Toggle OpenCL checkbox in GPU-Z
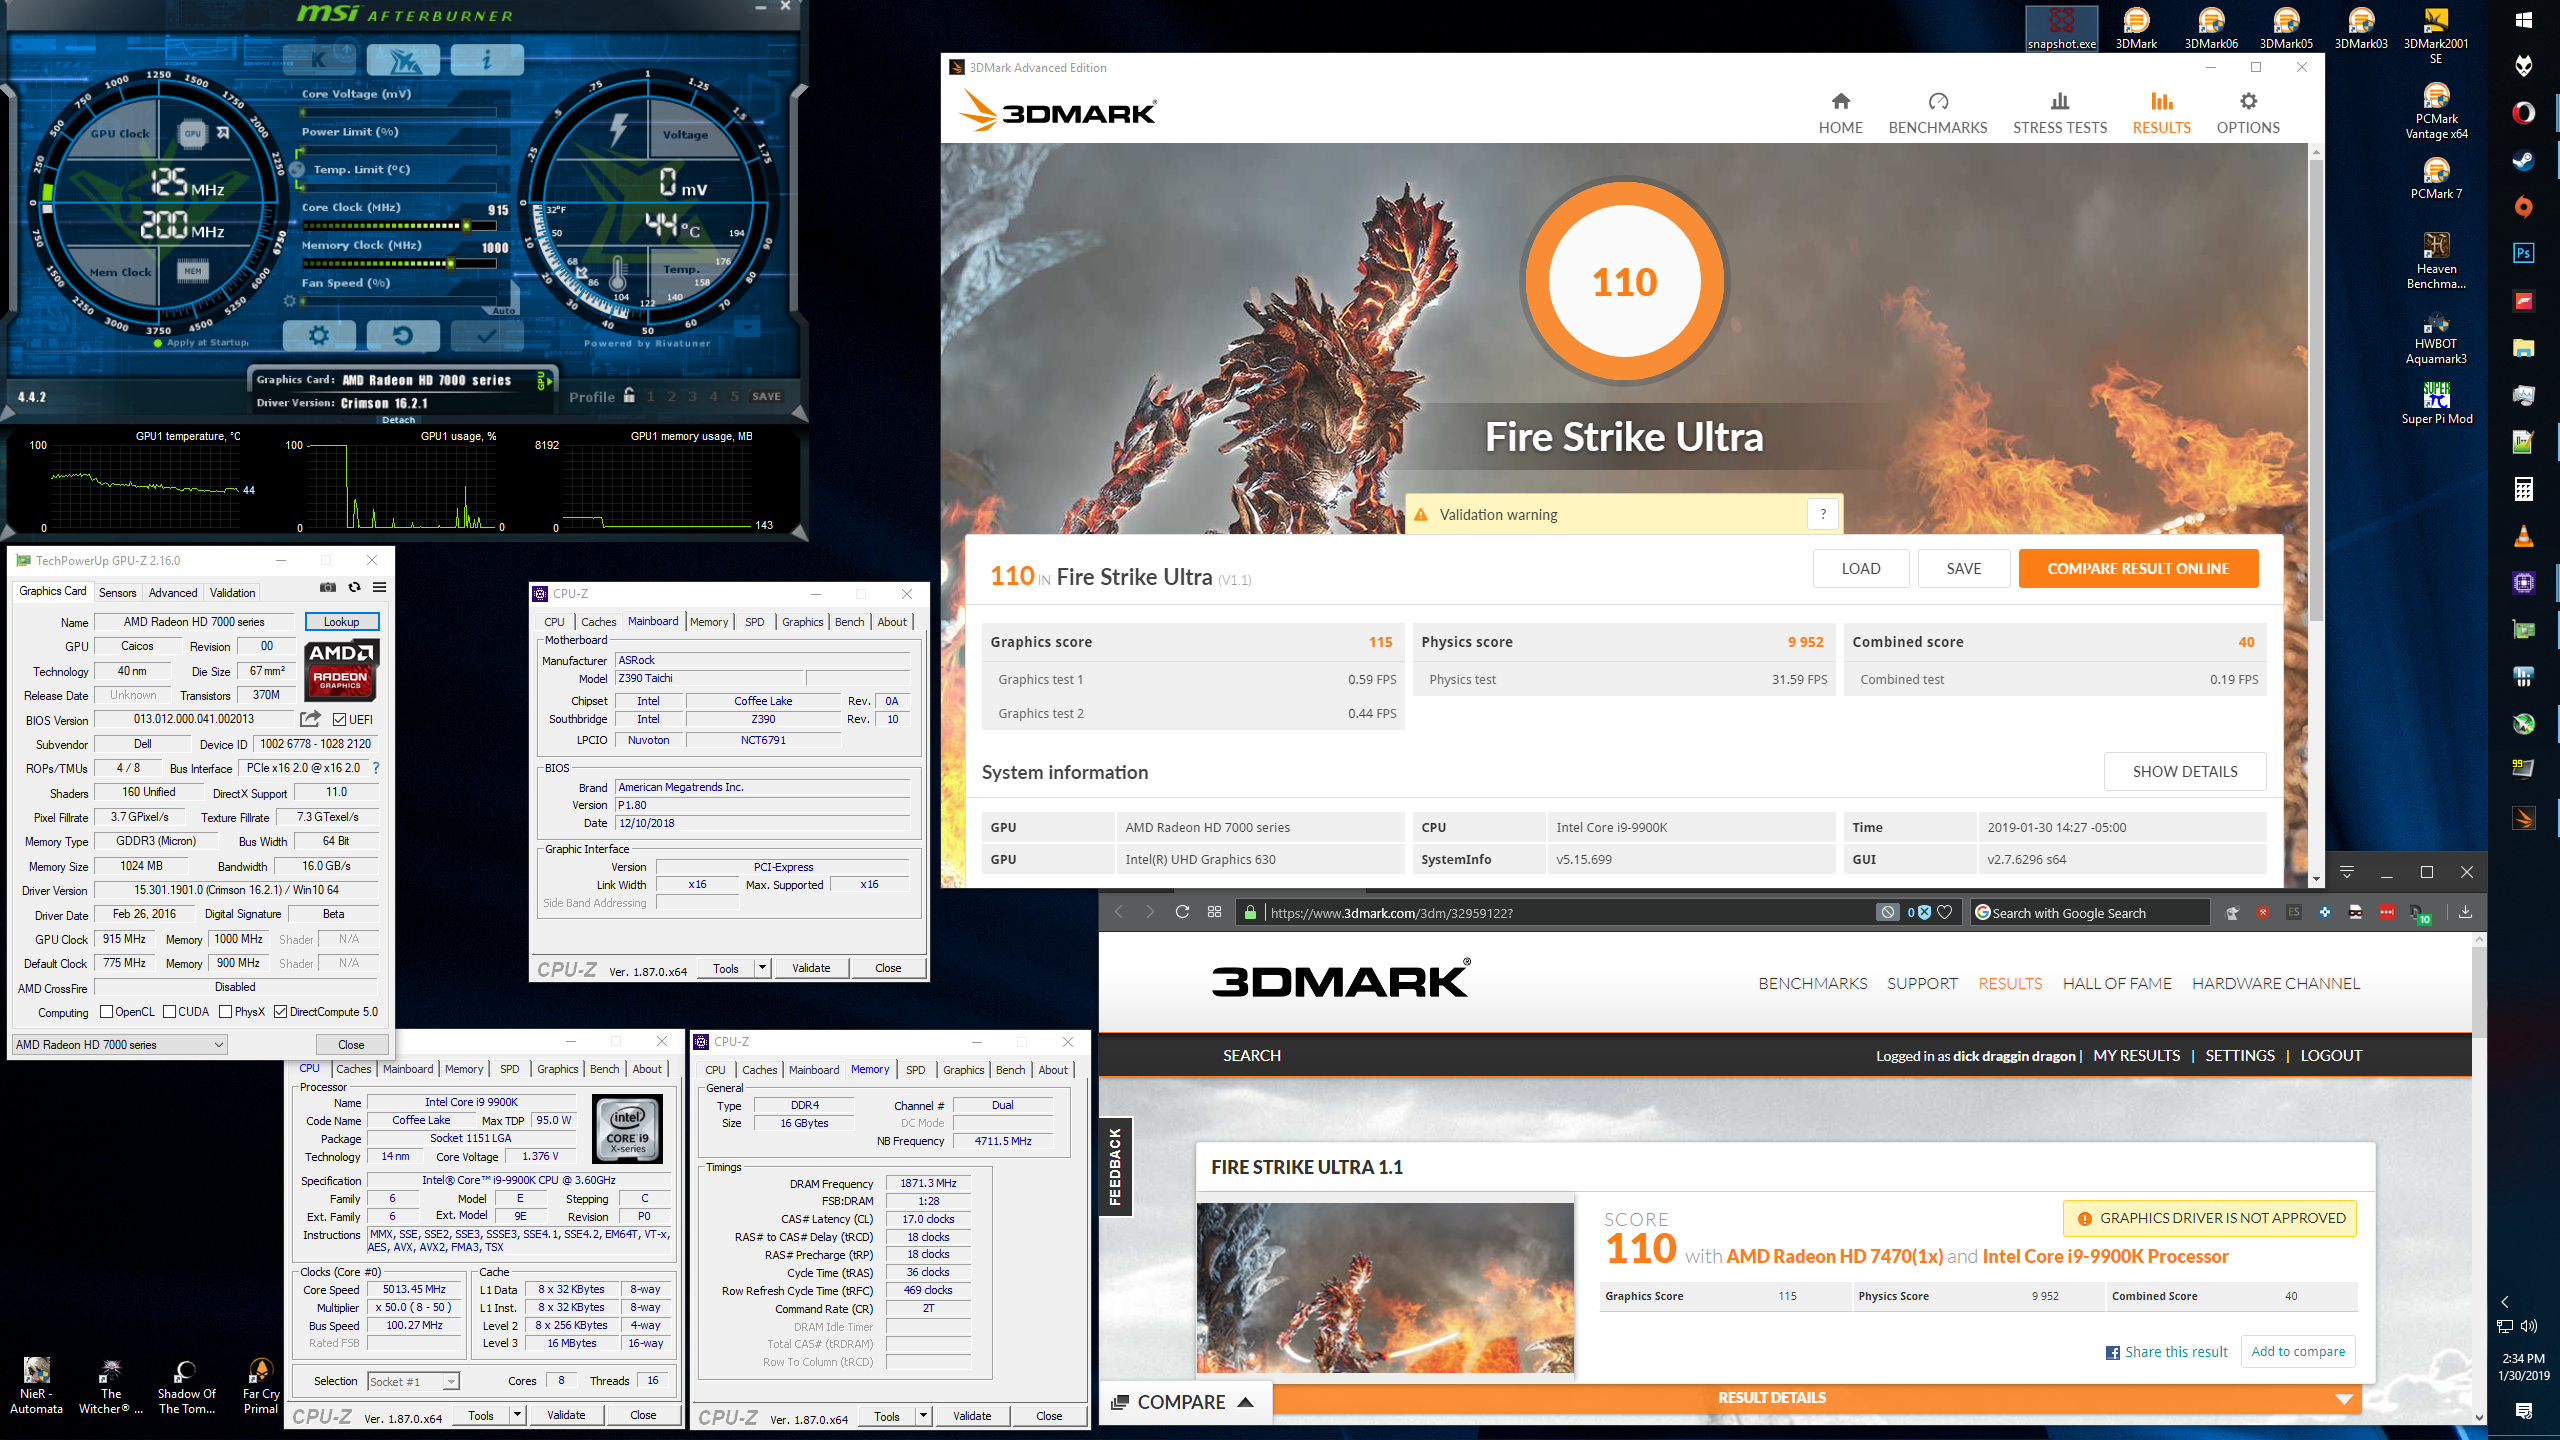Image resolution: width=2560 pixels, height=1440 pixels. (106, 1012)
